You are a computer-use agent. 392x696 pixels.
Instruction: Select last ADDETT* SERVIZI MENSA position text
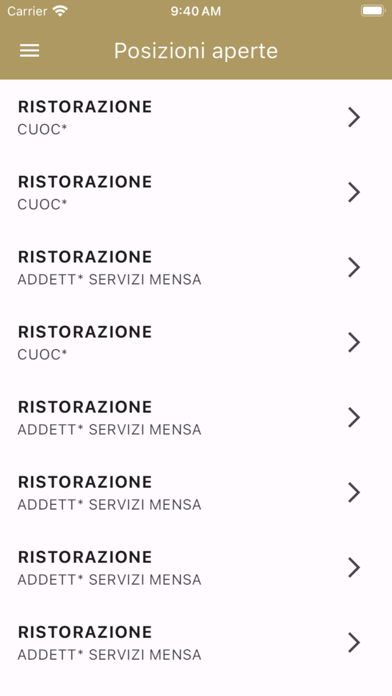[109, 655]
